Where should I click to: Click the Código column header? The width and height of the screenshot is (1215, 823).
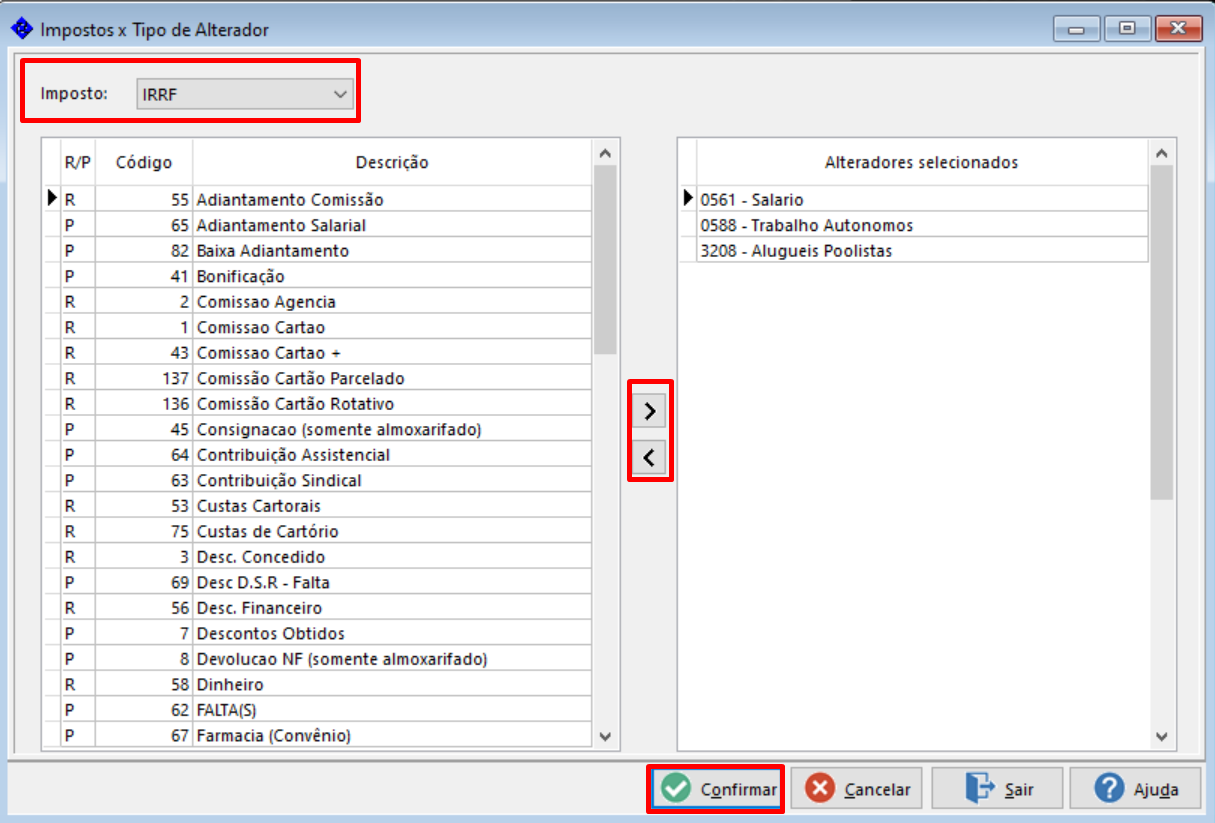144,162
